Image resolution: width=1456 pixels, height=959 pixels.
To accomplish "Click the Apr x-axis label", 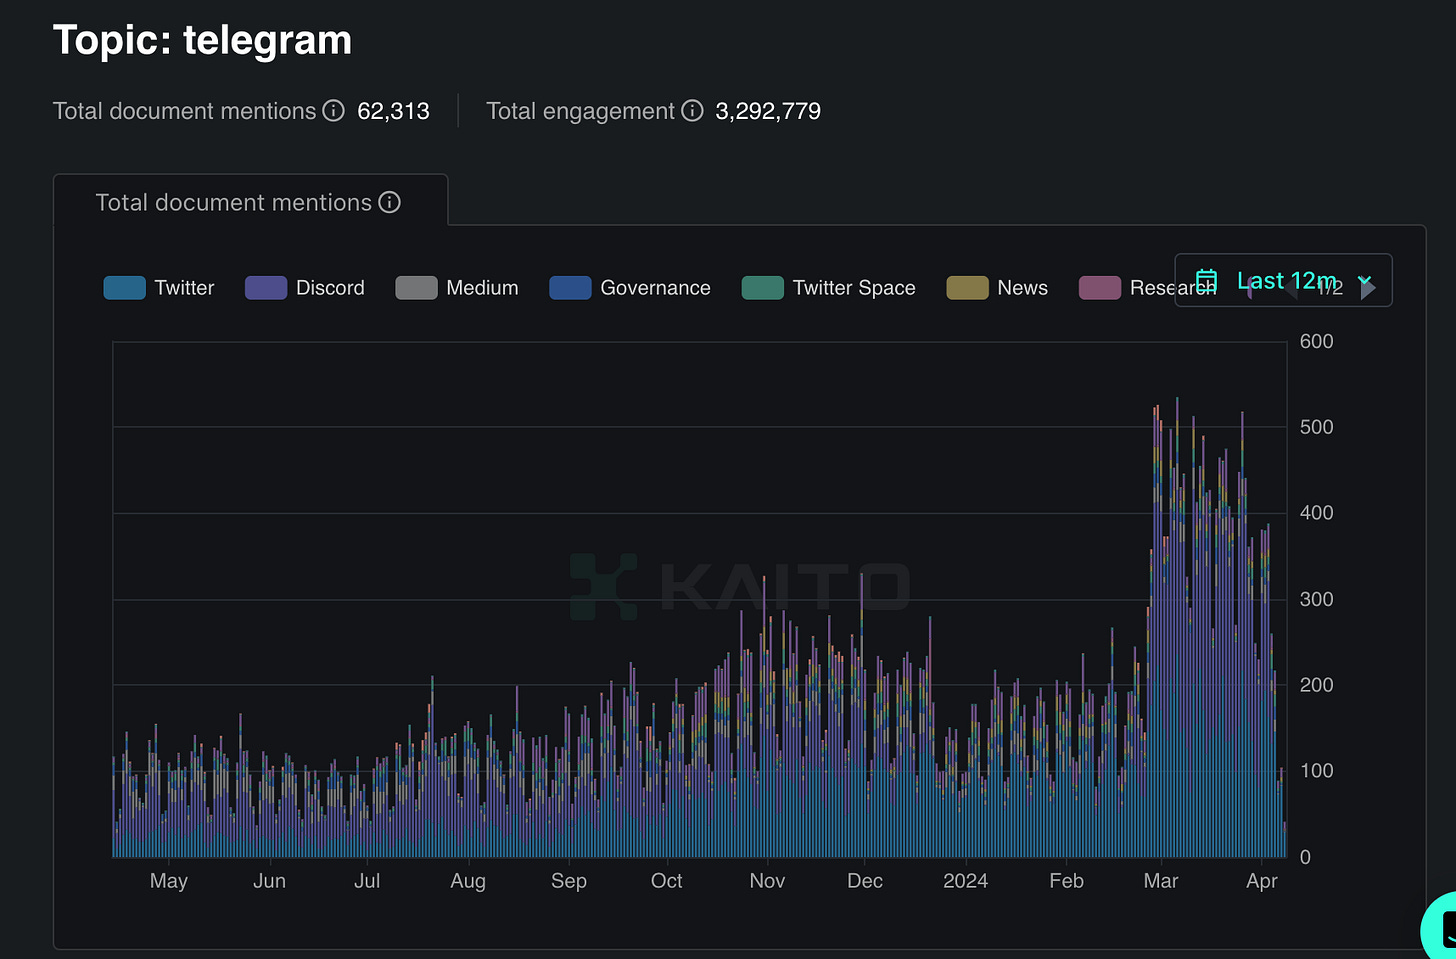I will (x=1262, y=881).
